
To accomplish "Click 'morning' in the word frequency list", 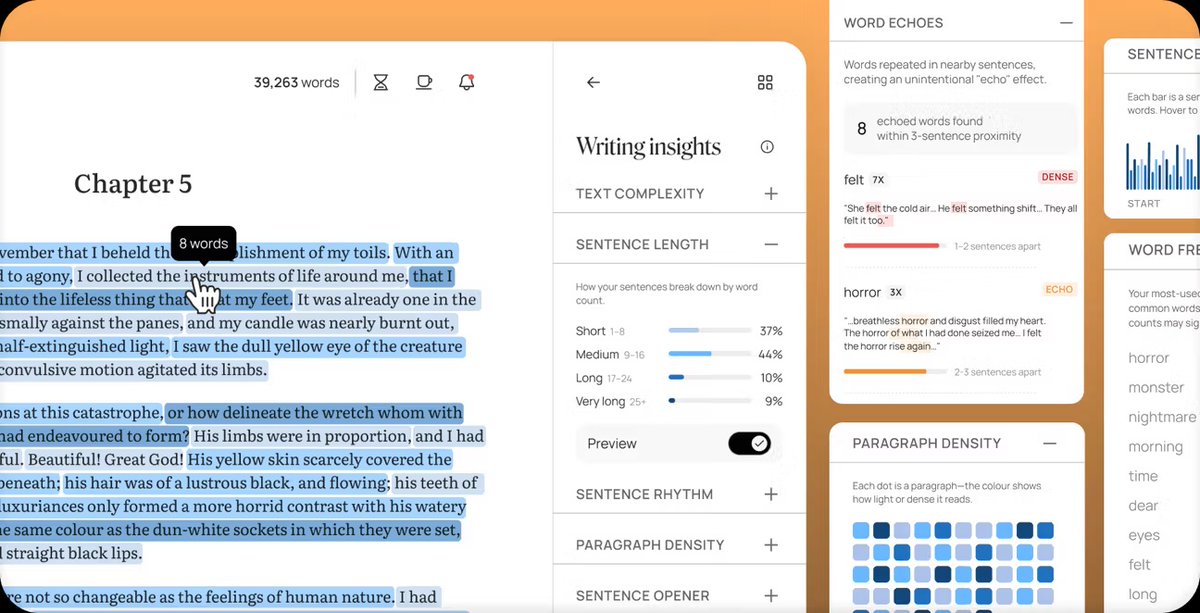I will pos(1155,447).
